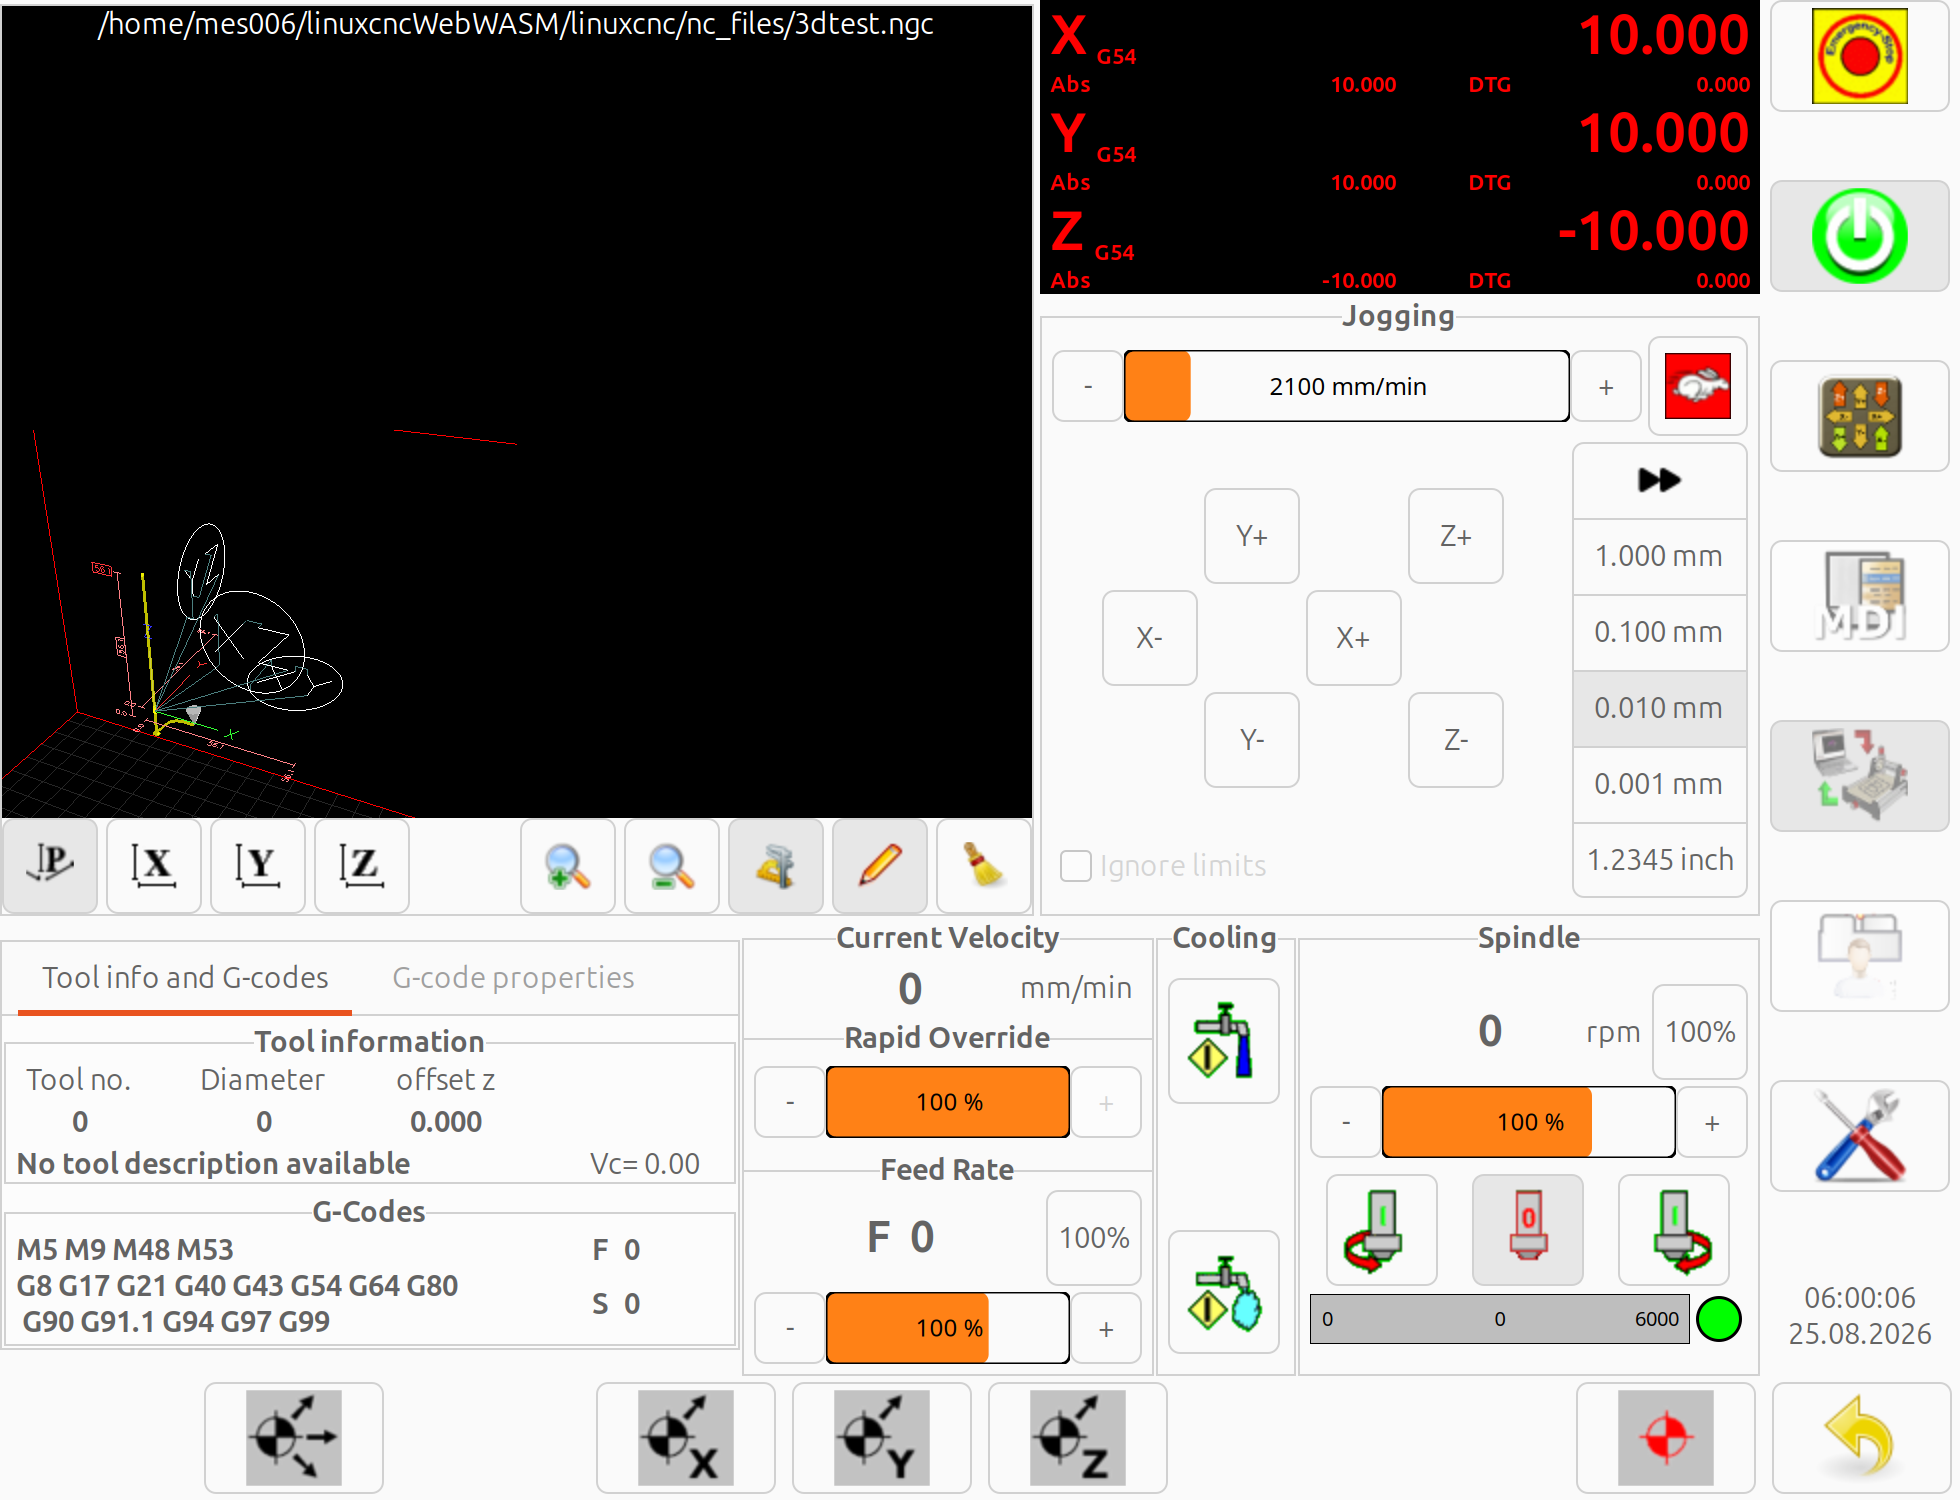Stop the spindle with red button
Screen dimensions: 1960x1500
tap(1528, 1230)
